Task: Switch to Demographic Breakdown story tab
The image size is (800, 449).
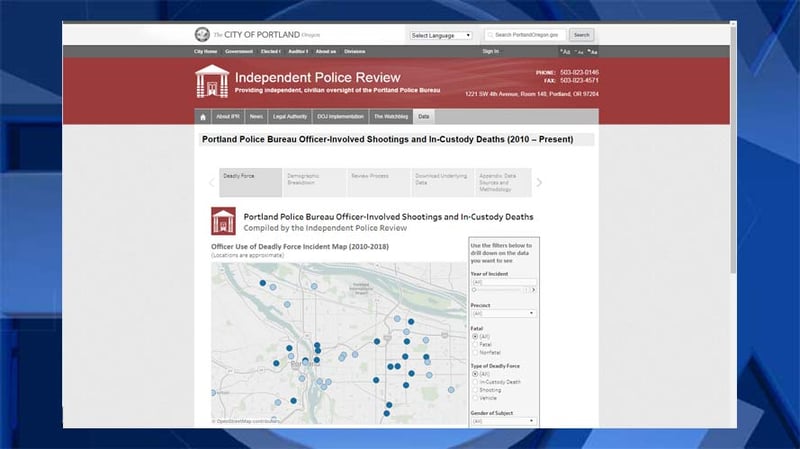Action: [315, 182]
